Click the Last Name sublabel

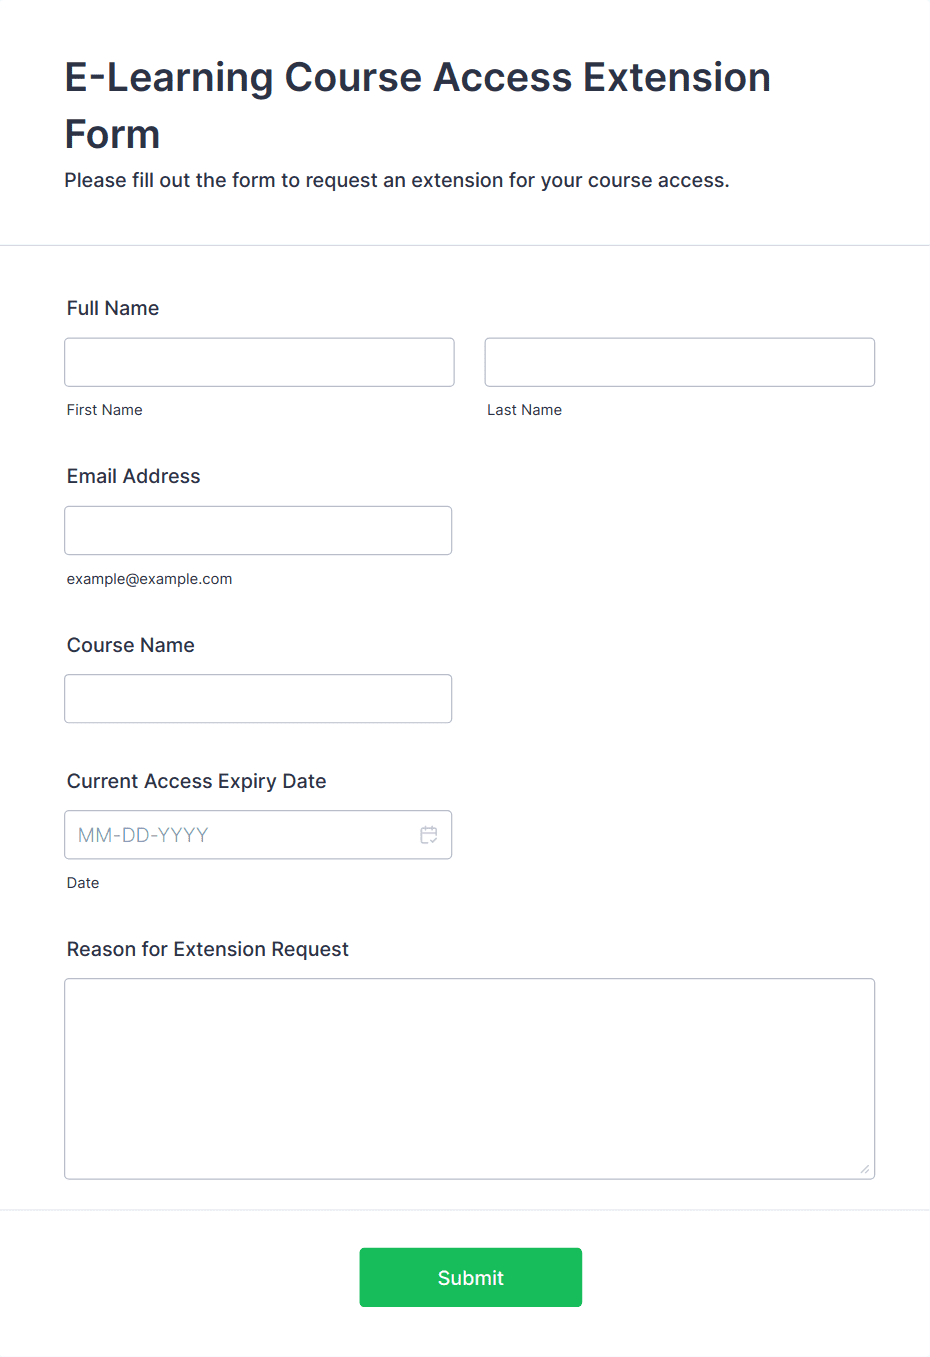[525, 410]
